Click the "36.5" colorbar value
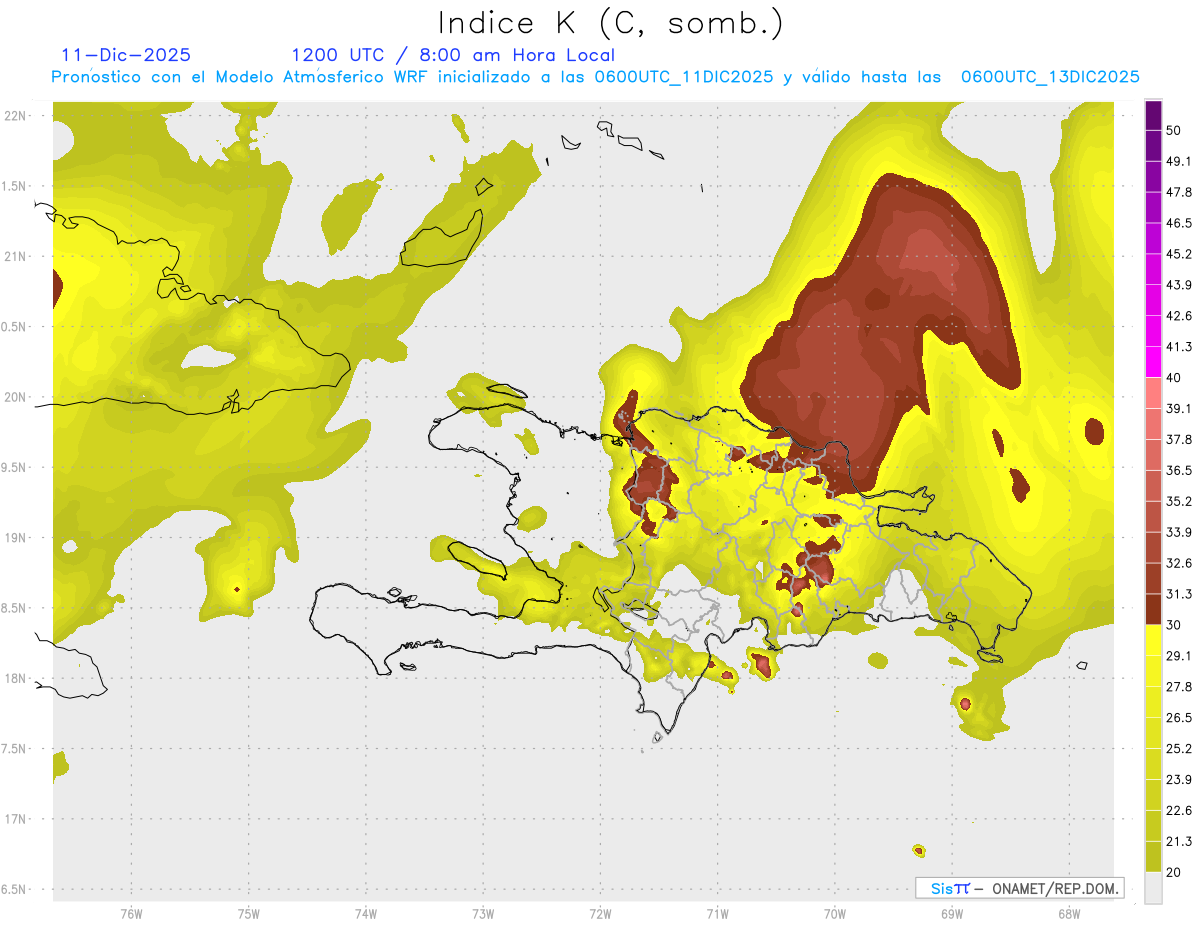Viewport: 1200px width, 927px height. click(1179, 470)
